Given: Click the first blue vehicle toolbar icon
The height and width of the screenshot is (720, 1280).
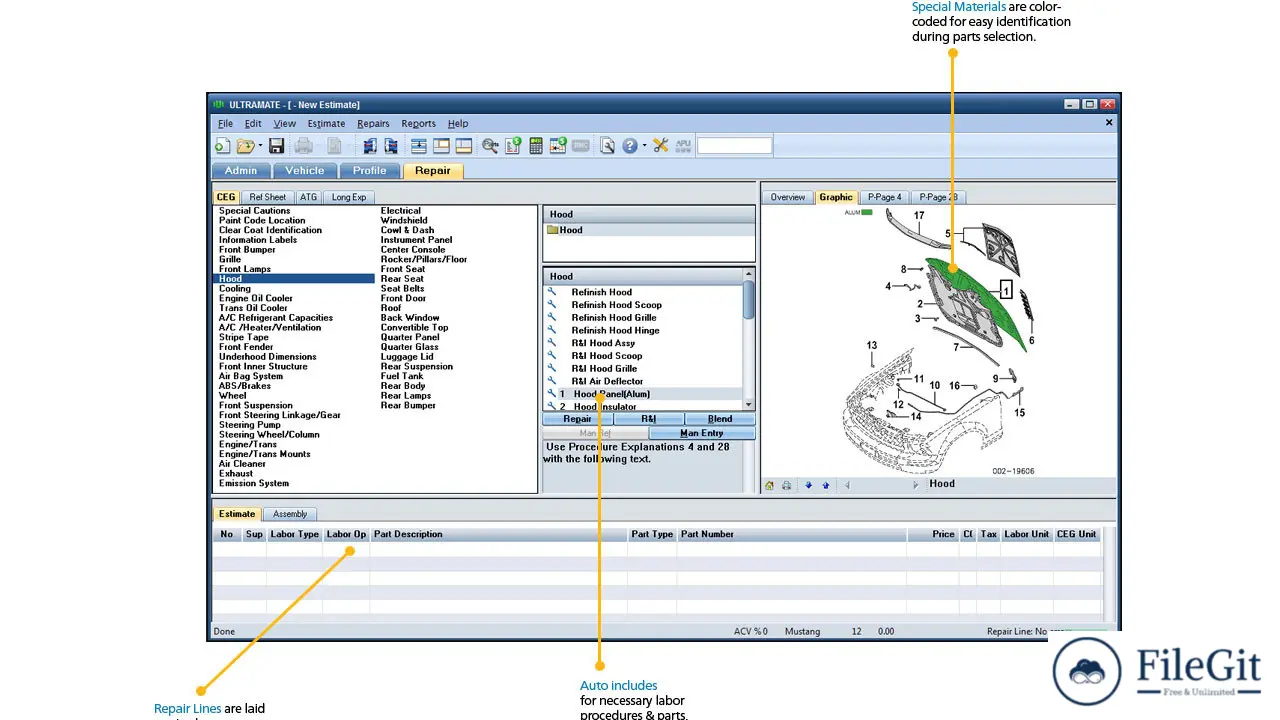Looking at the screenshot, I should (369, 146).
